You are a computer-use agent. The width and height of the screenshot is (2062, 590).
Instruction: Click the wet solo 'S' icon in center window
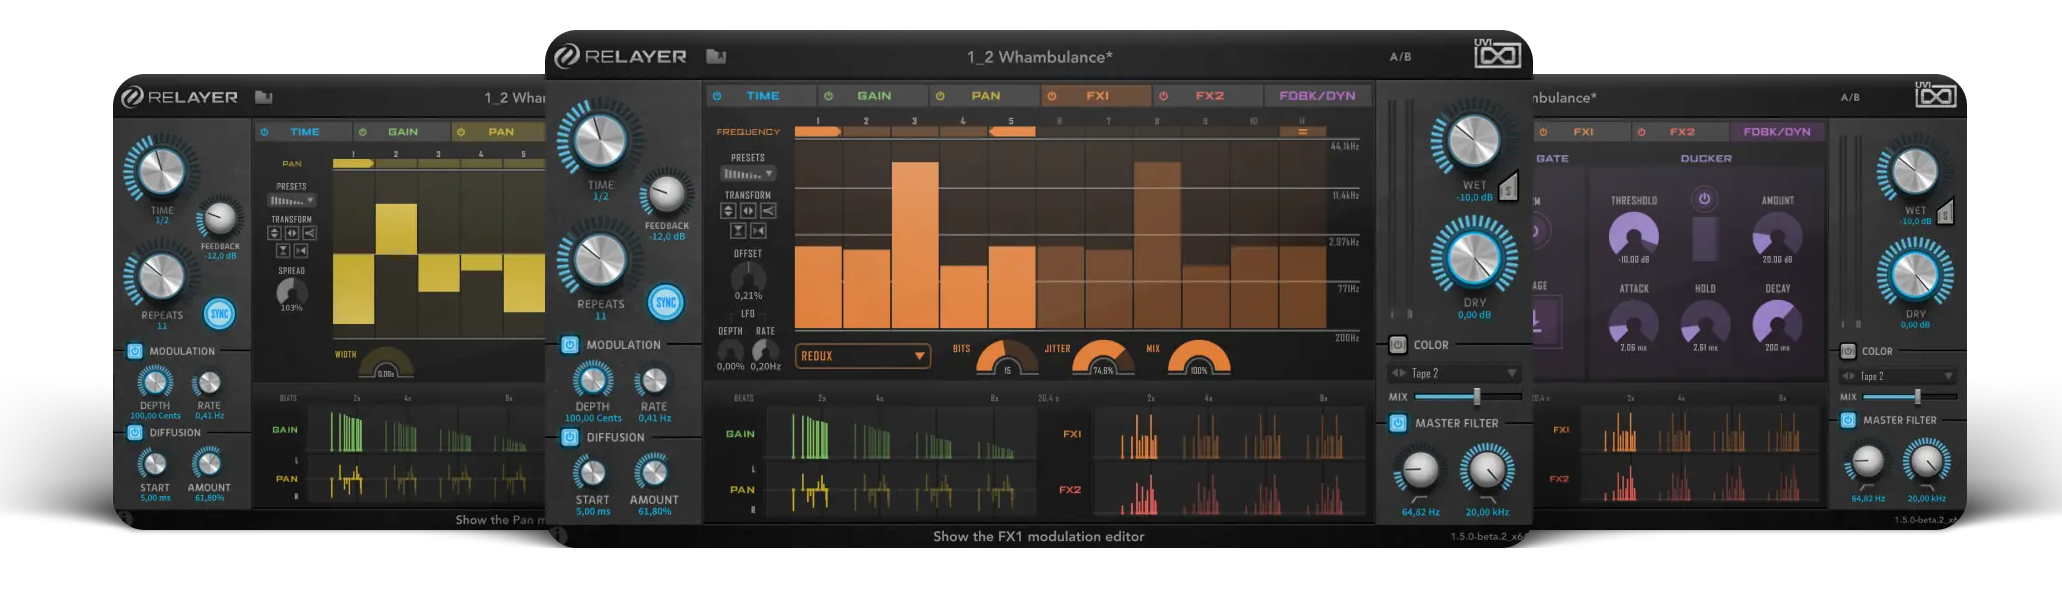[x=1509, y=187]
